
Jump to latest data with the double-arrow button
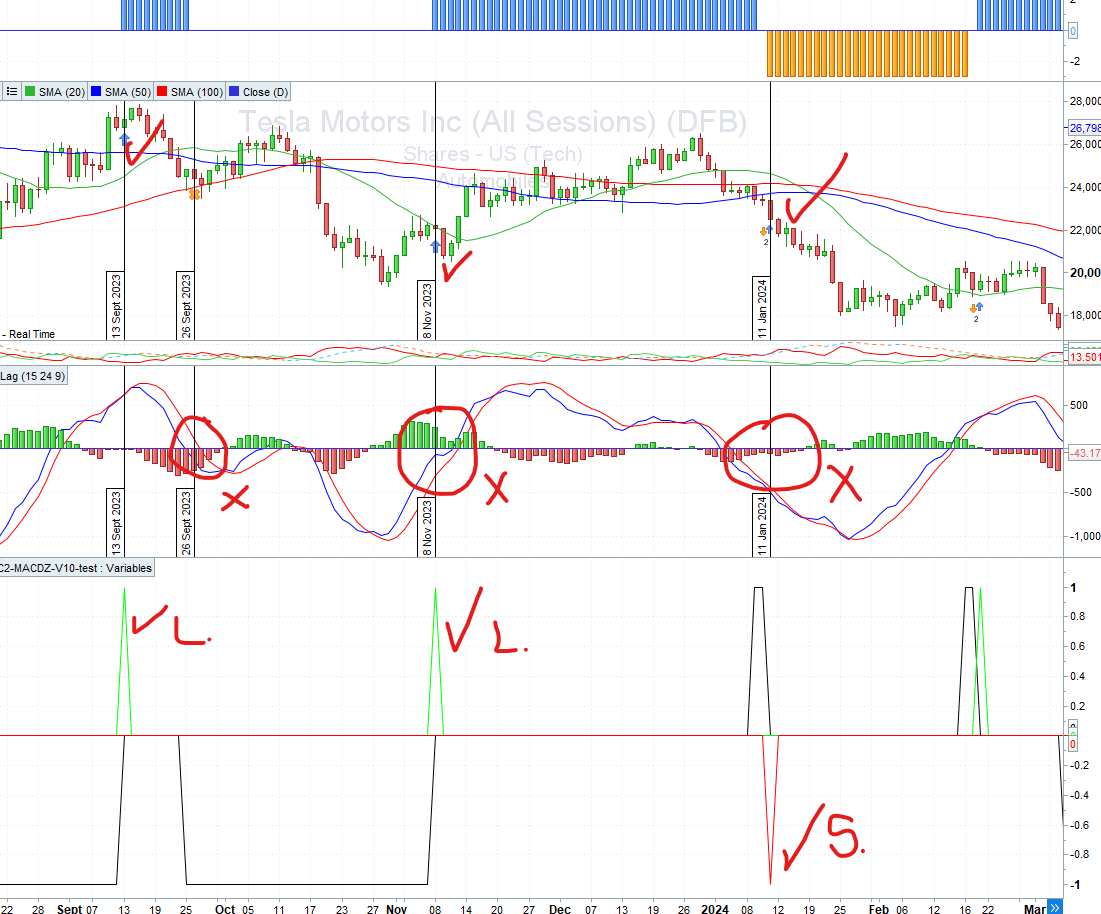point(1055,908)
